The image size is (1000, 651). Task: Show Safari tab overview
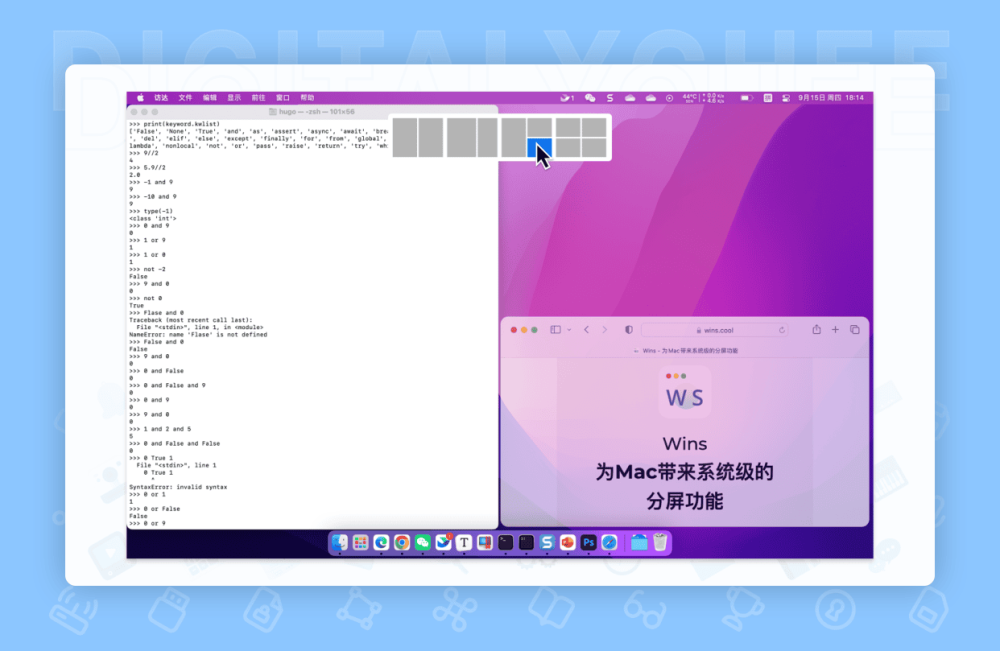point(855,330)
